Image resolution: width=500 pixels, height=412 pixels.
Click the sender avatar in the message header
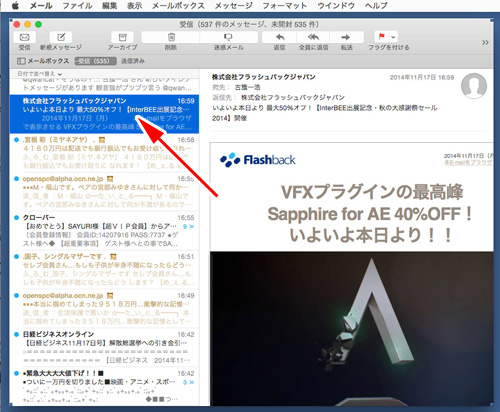474,86
